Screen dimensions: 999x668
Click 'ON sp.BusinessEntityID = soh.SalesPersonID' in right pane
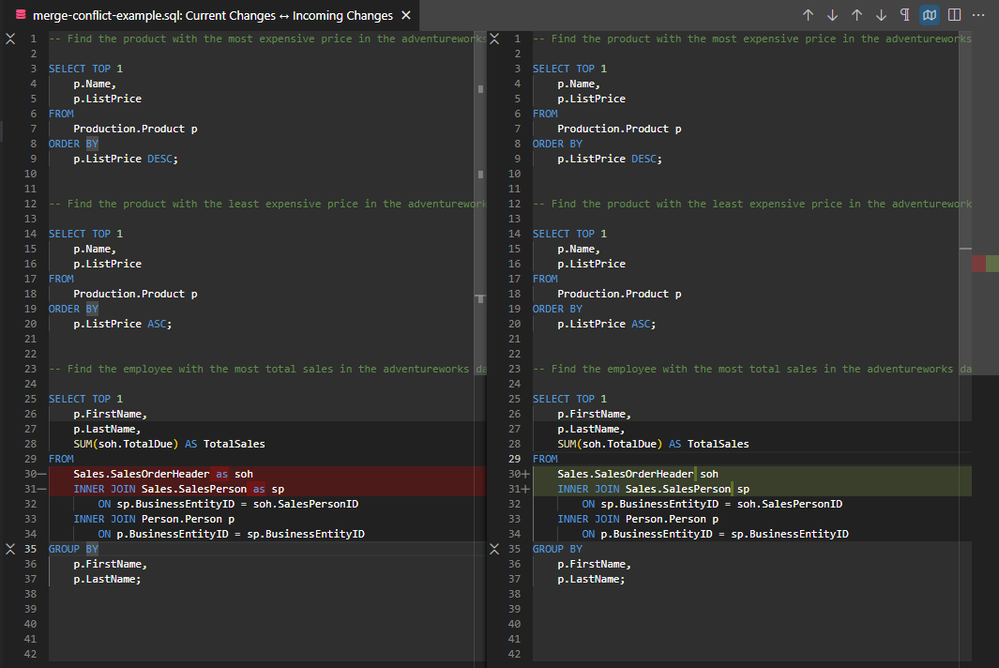click(x=712, y=504)
